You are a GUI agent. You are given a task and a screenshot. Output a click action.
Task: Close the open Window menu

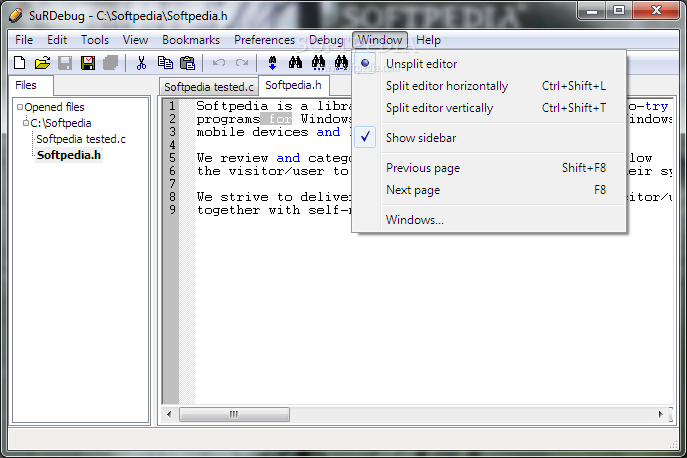tap(380, 40)
